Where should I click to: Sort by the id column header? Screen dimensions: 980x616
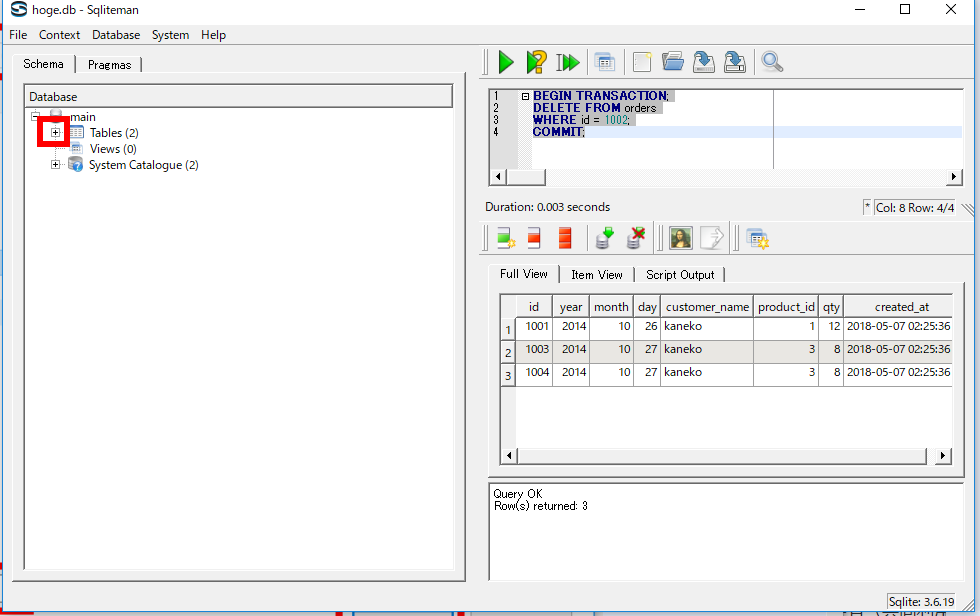click(x=534, y=307)
